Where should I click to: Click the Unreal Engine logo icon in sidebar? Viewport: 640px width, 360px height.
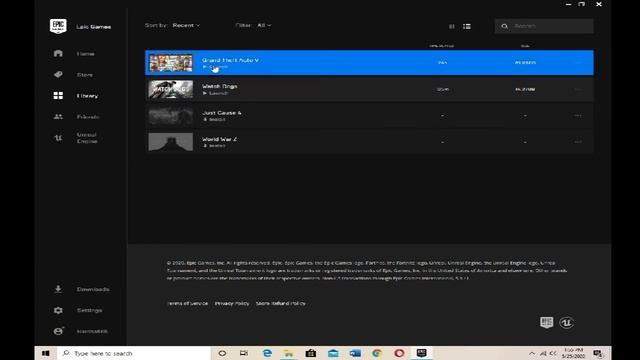58,138
